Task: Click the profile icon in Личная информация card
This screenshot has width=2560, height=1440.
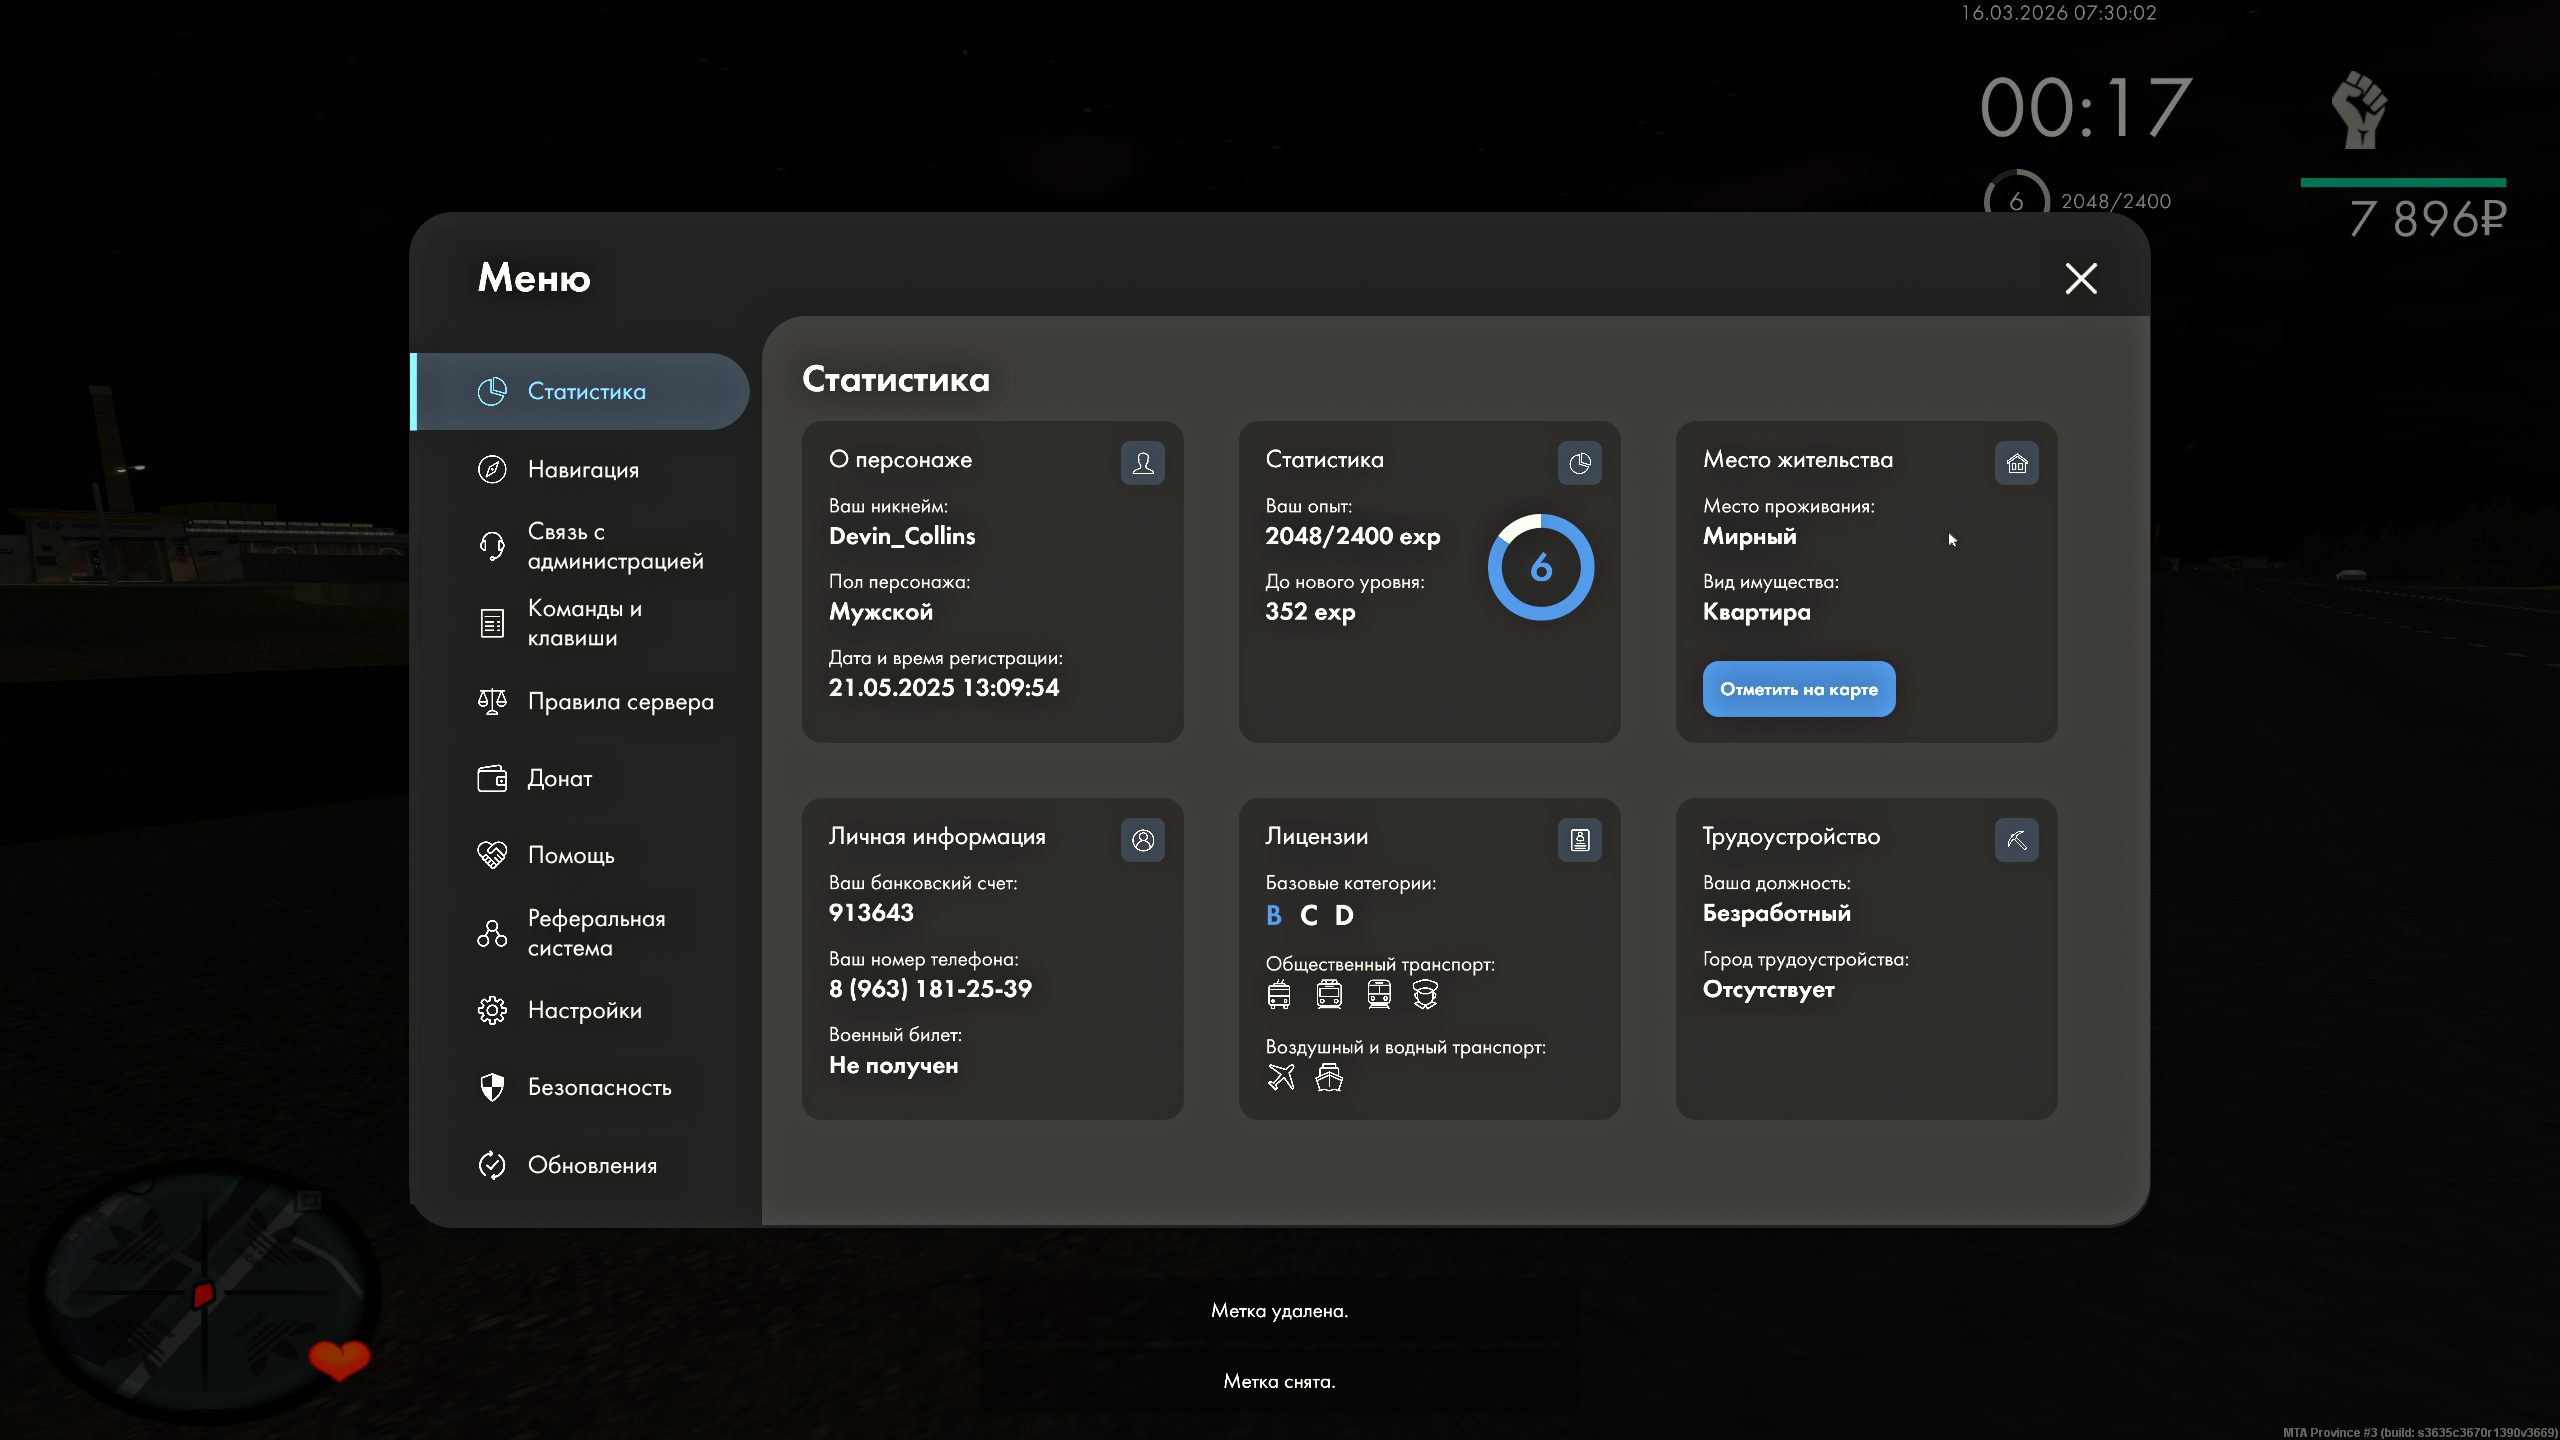Action: [x=1142, y=840]
